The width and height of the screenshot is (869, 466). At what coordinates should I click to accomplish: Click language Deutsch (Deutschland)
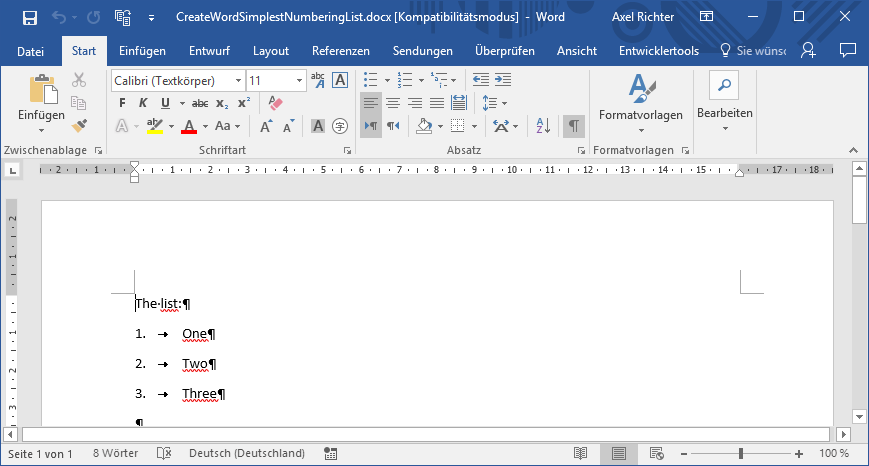click(247, 453)
